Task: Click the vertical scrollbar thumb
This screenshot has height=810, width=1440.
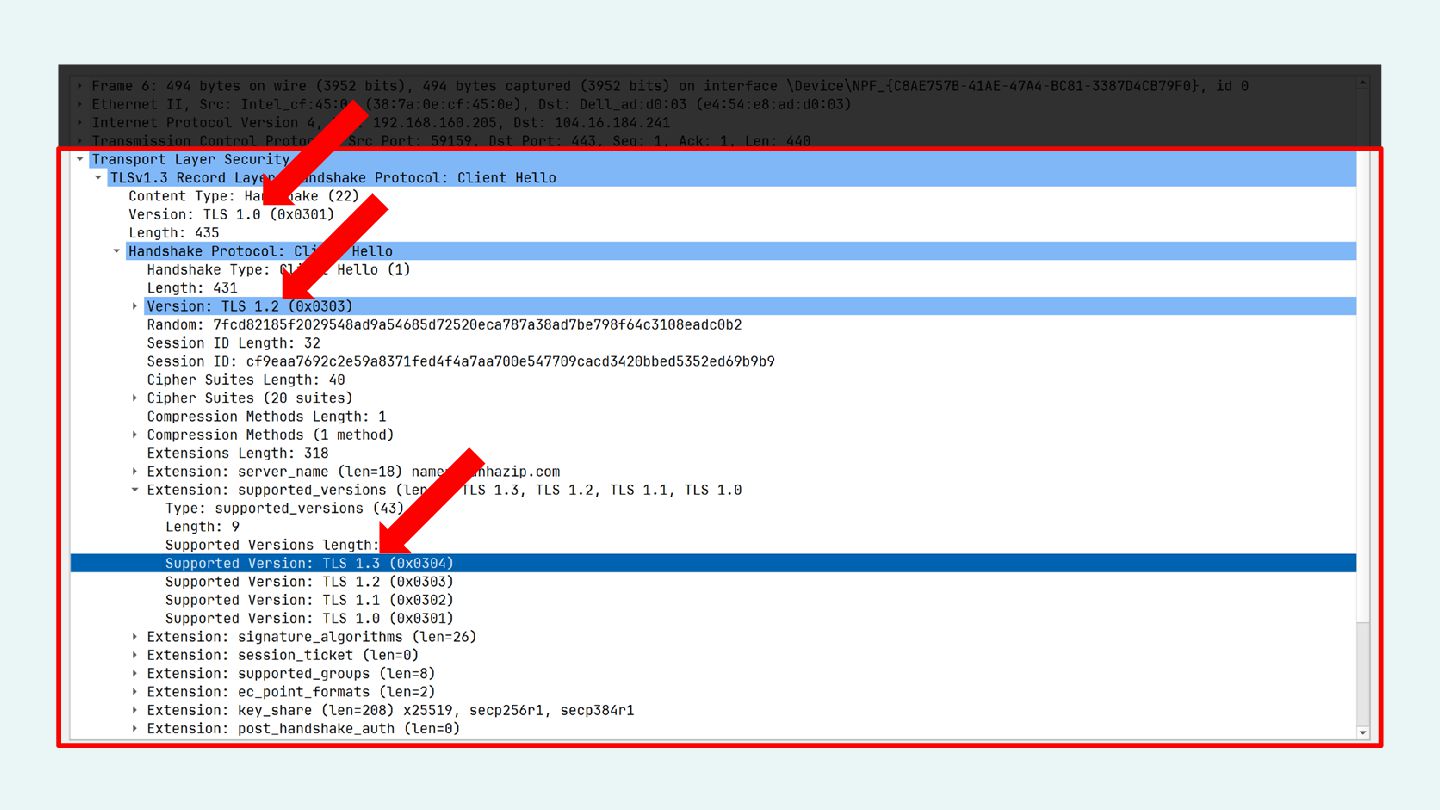Action: (x=1363, y=674)
